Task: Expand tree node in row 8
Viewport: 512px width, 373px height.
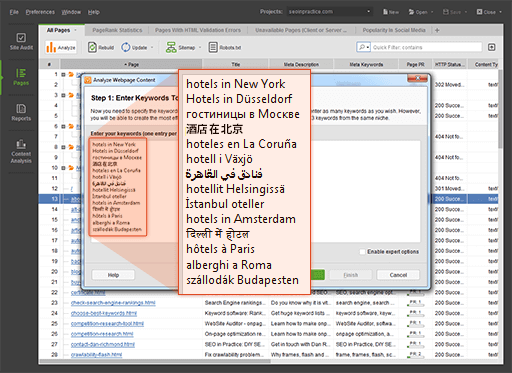Action: tap(63, 147)
